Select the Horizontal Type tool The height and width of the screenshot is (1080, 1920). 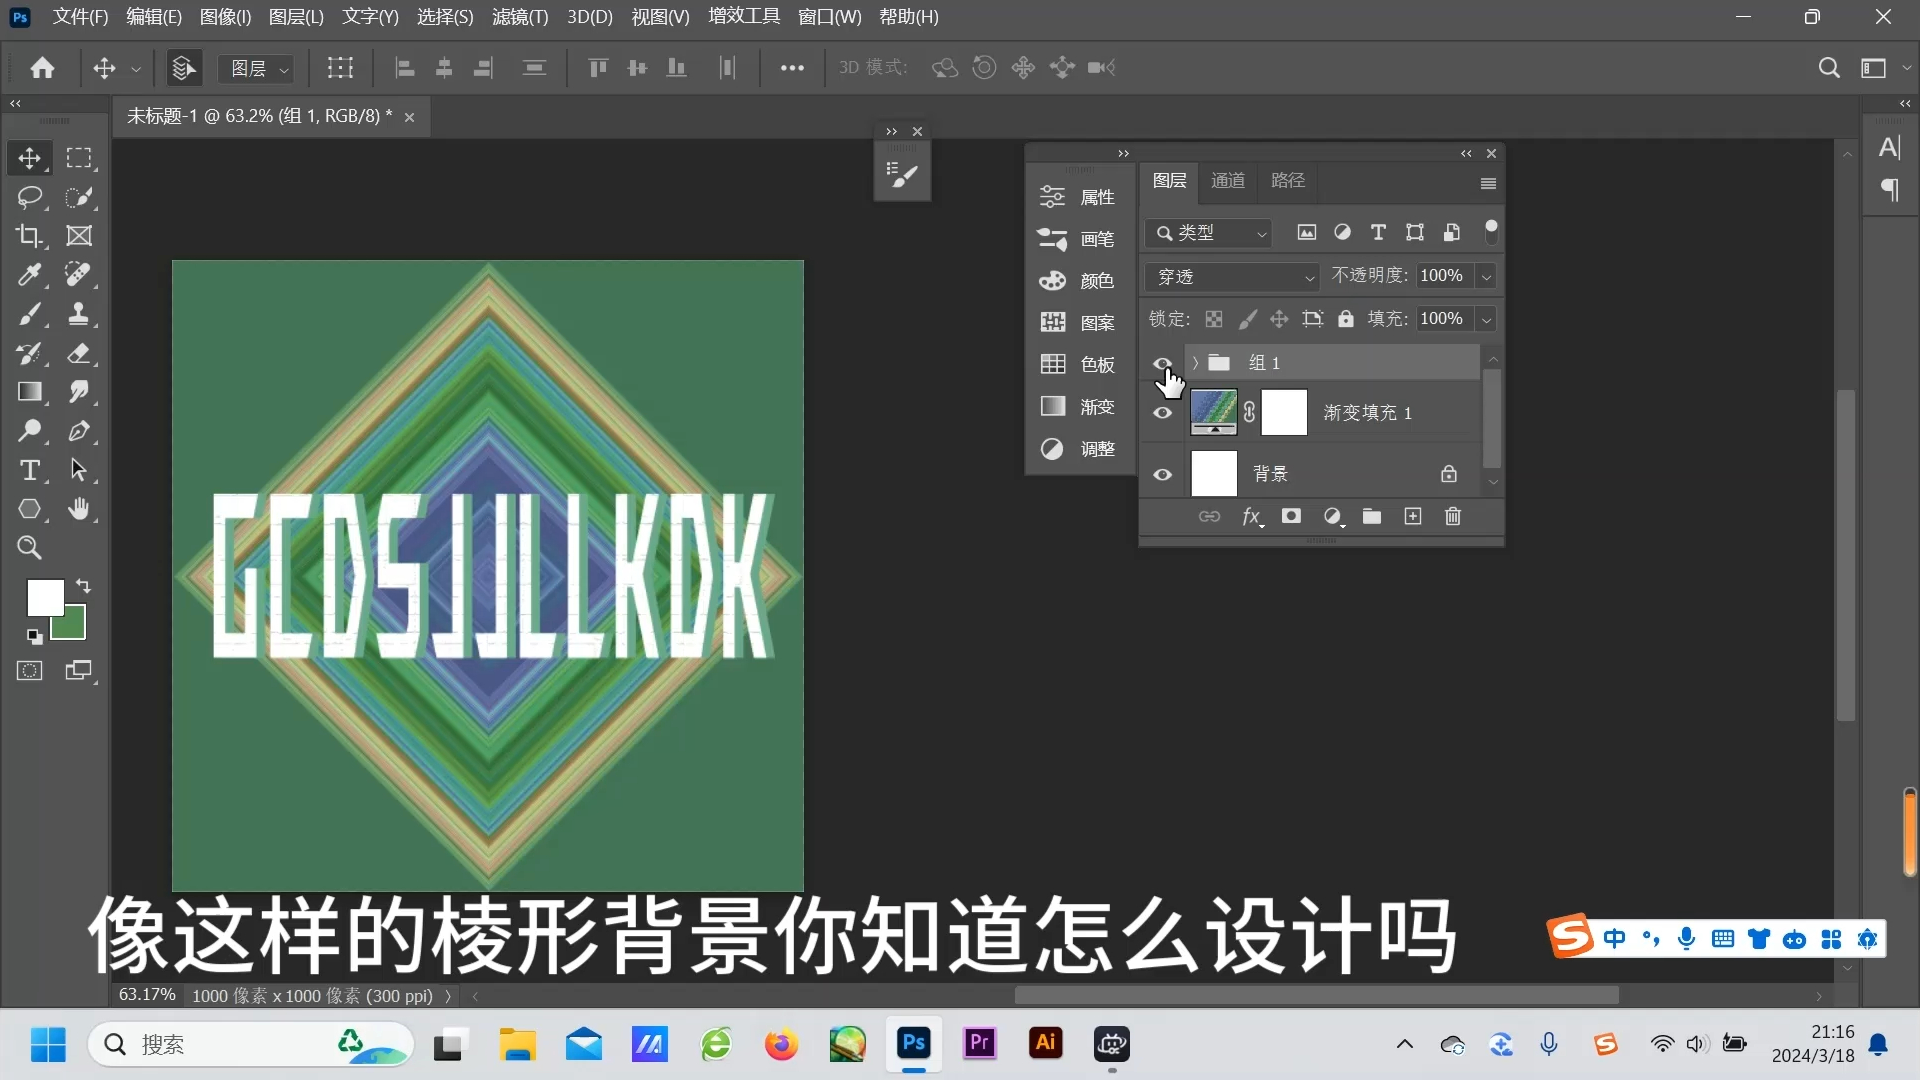pyautogui.click(x=30, y=470)
